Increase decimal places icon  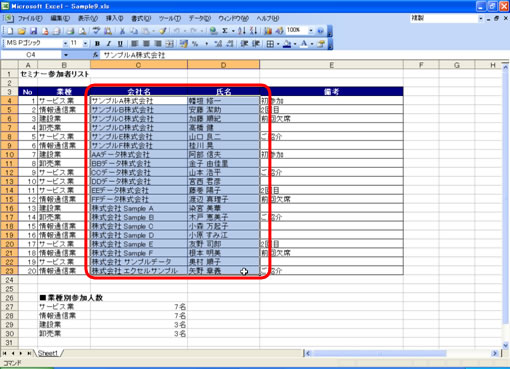pyautogui.click(x=218, y=44)
